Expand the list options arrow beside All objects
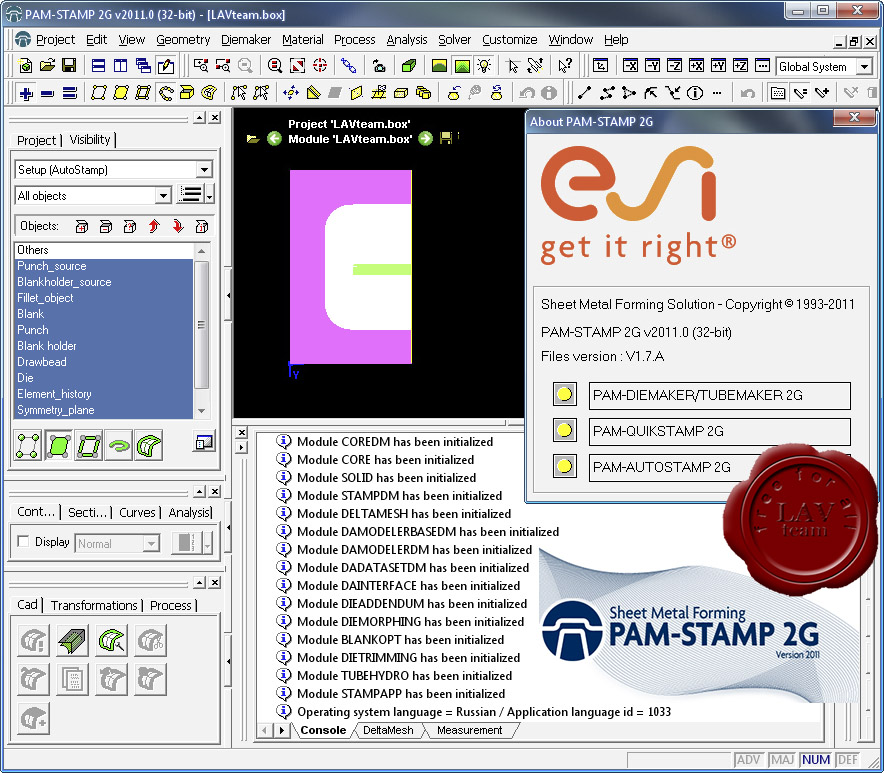The image size is (884, 773). click(210, 195)
